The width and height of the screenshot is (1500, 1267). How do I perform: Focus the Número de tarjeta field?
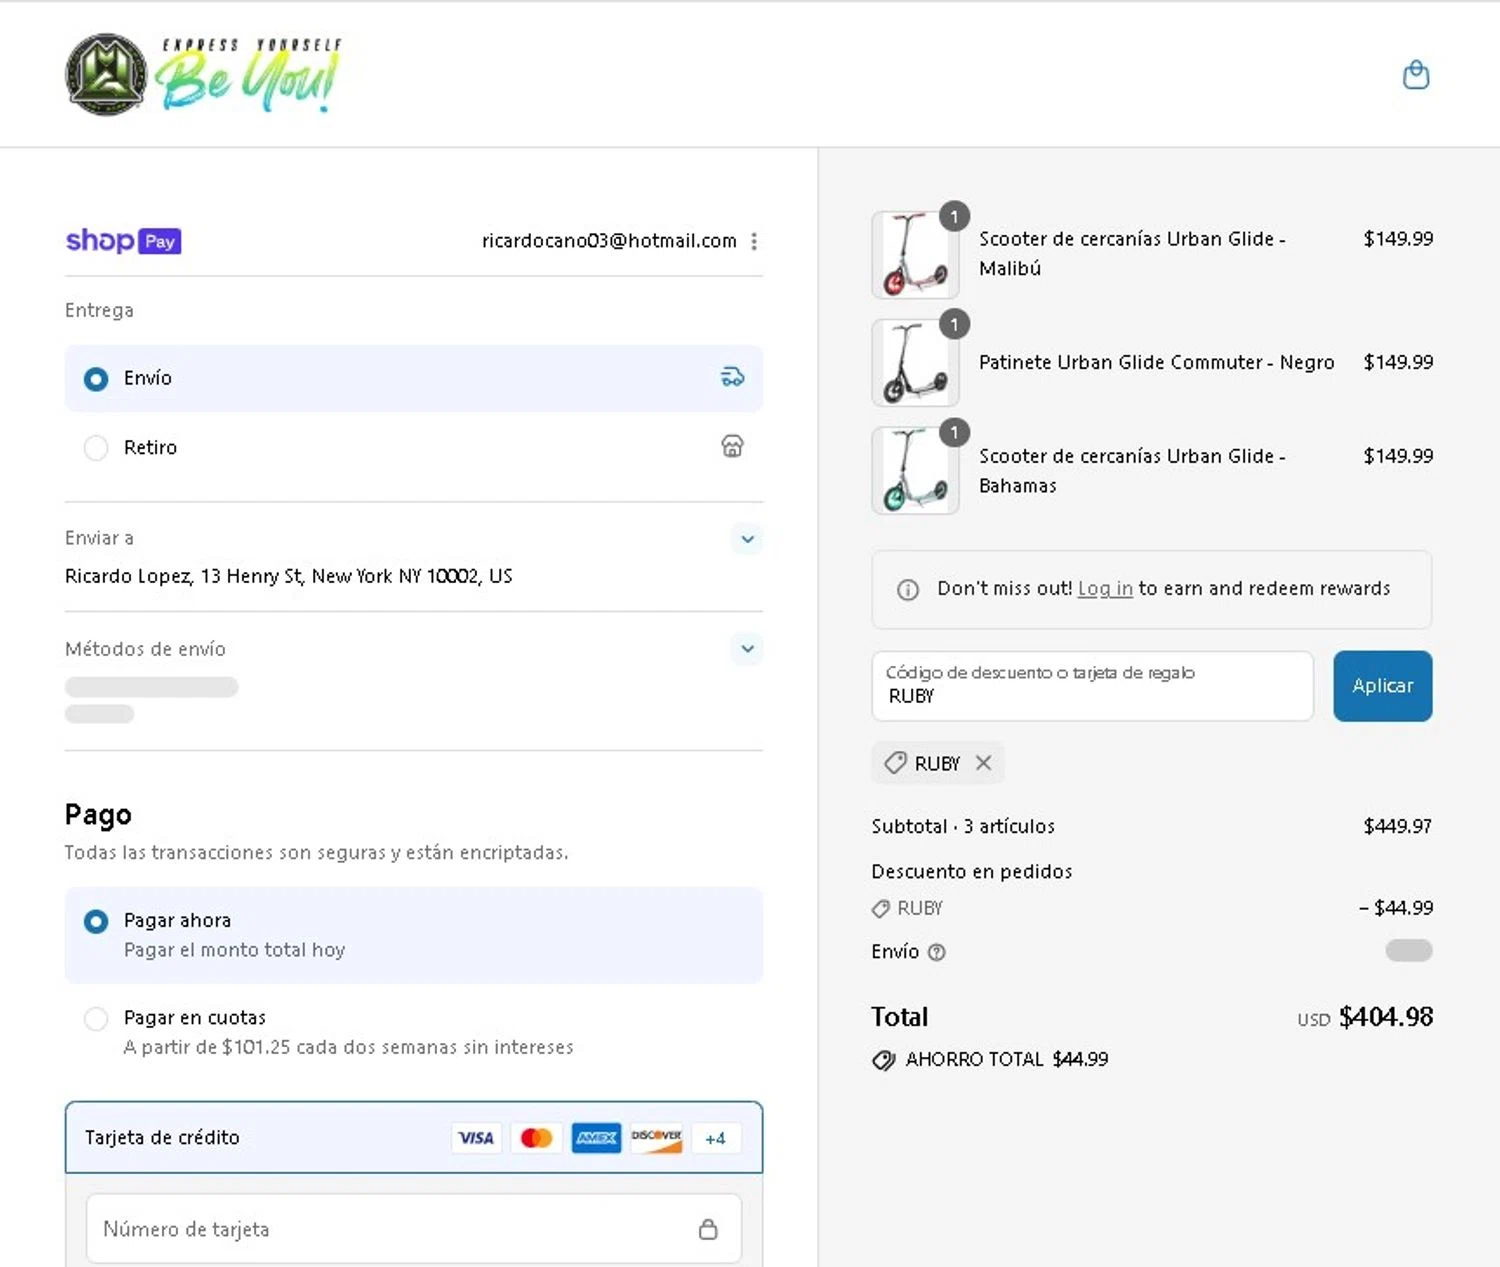click(x=414, y=1229)
